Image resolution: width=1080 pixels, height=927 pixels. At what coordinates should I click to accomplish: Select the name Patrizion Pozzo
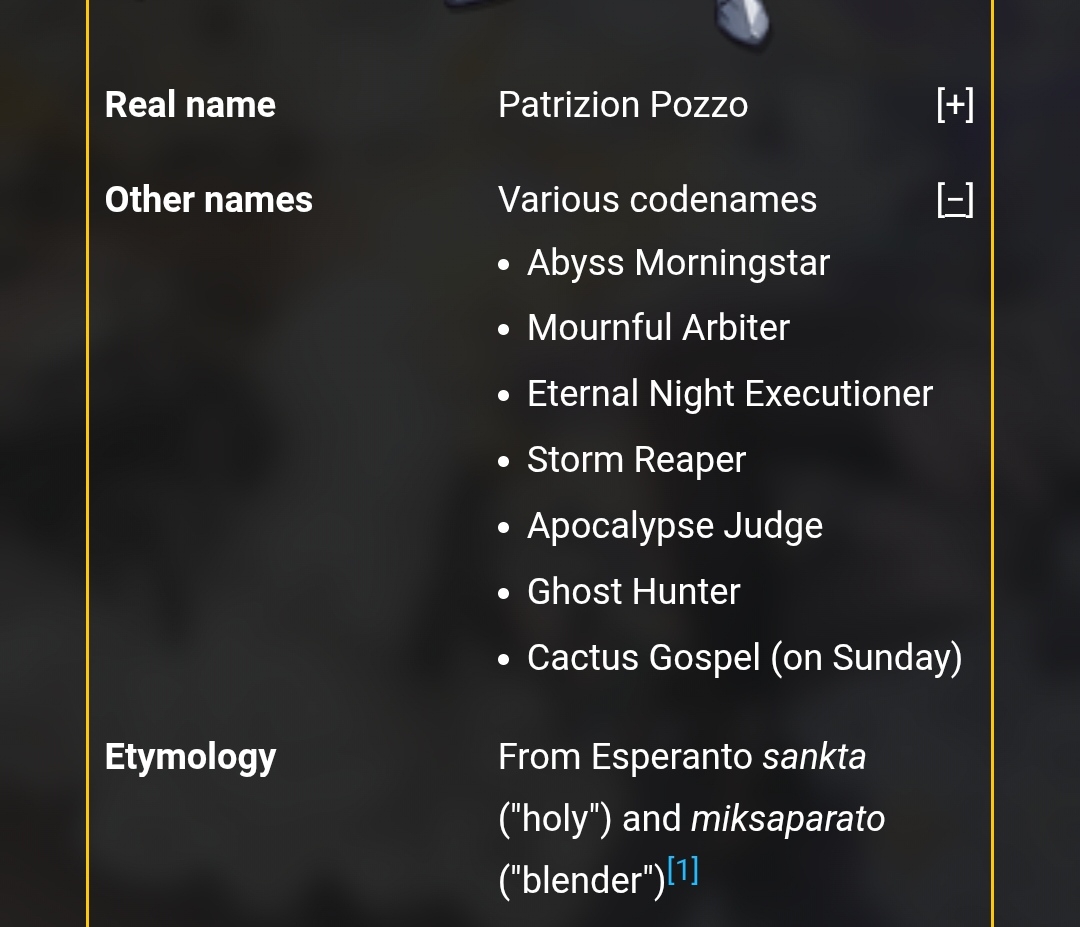tap(623, 105)
